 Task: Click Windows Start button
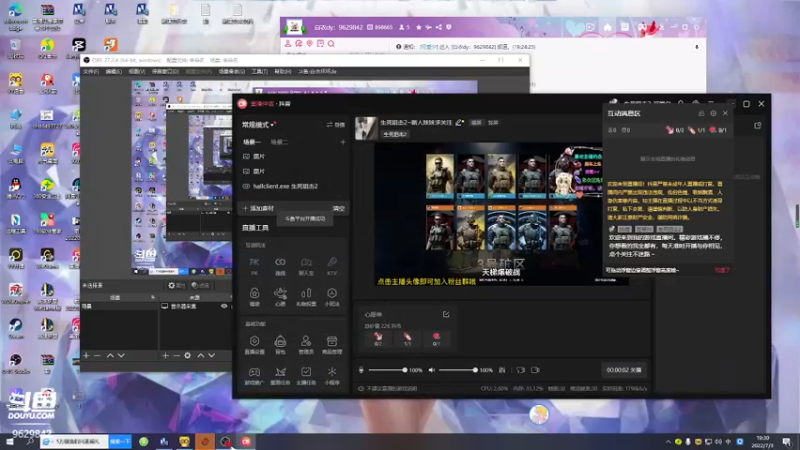pyautogui.click(x=10, y=441)
